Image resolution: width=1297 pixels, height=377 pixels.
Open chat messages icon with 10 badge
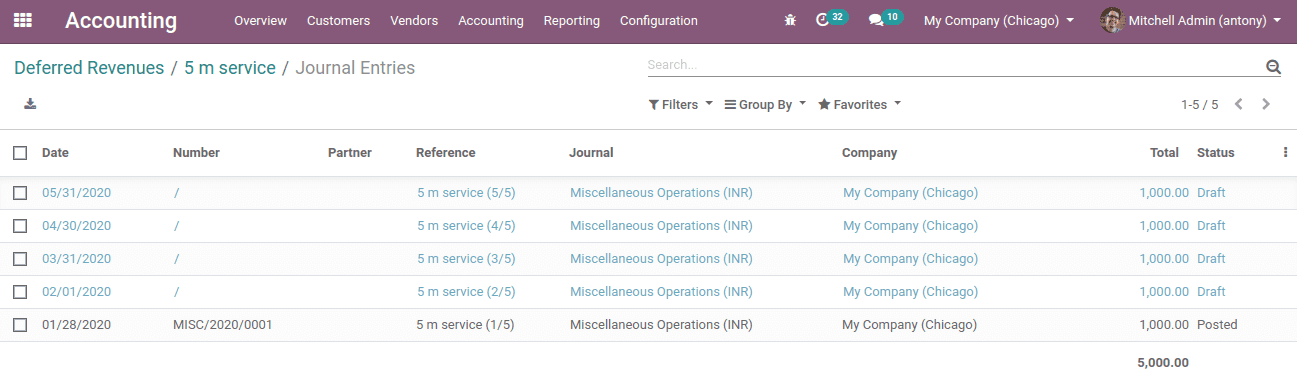point(885,19)
